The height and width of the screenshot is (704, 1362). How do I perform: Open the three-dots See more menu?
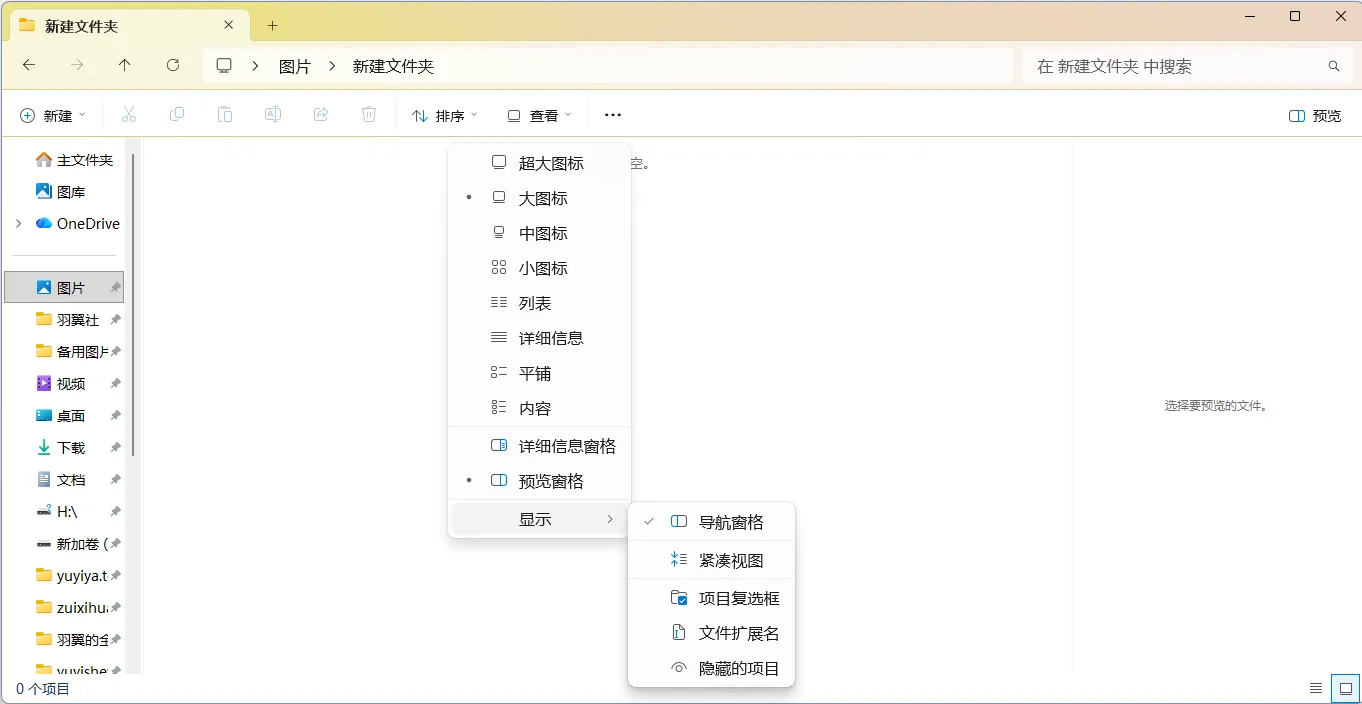(x=613, y=115)
